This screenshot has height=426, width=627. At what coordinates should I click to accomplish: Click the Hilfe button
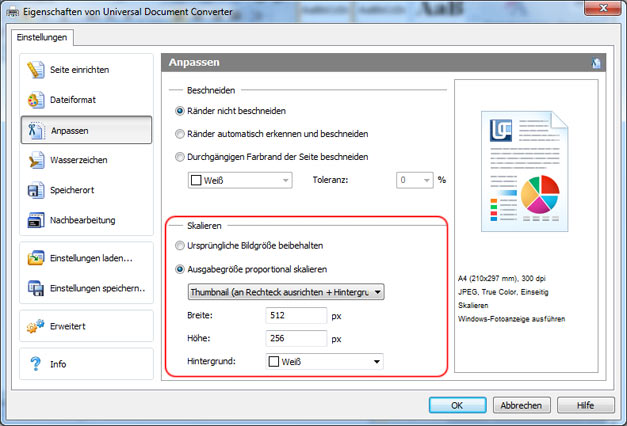coord(585,405)
